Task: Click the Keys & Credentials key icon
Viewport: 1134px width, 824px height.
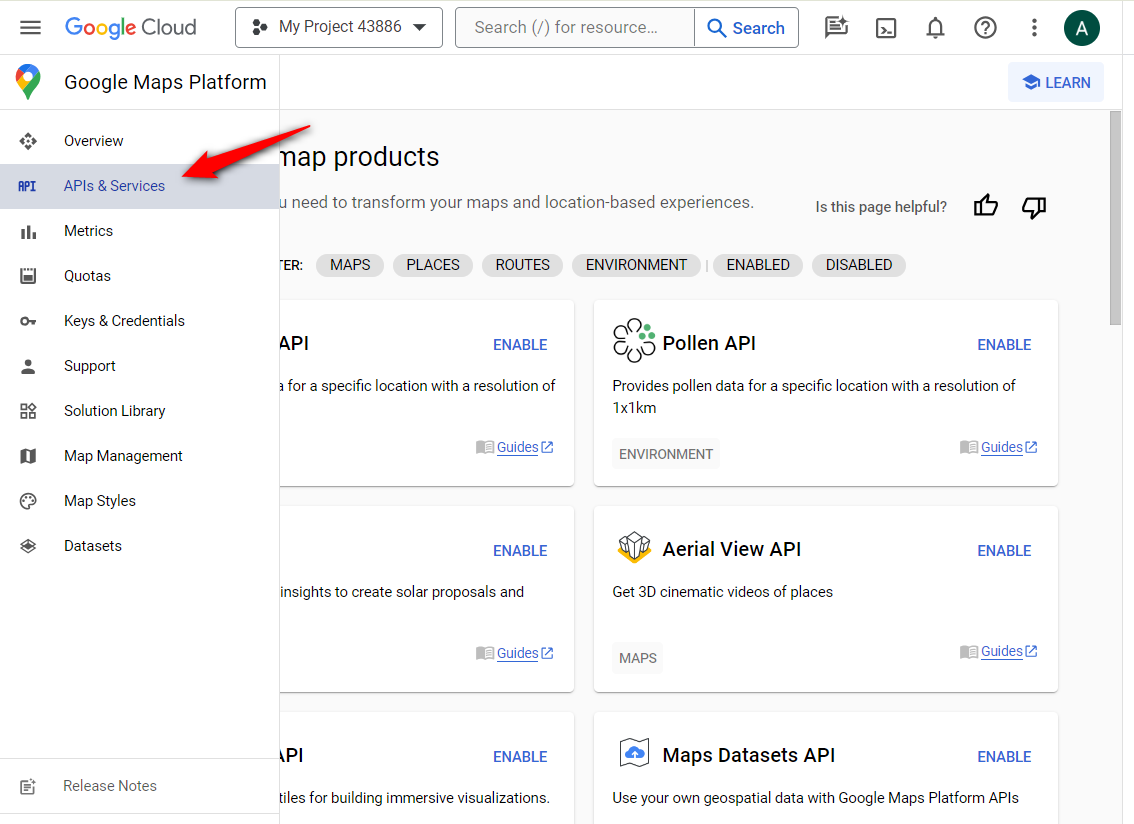Action: click(x=28, y=321)
